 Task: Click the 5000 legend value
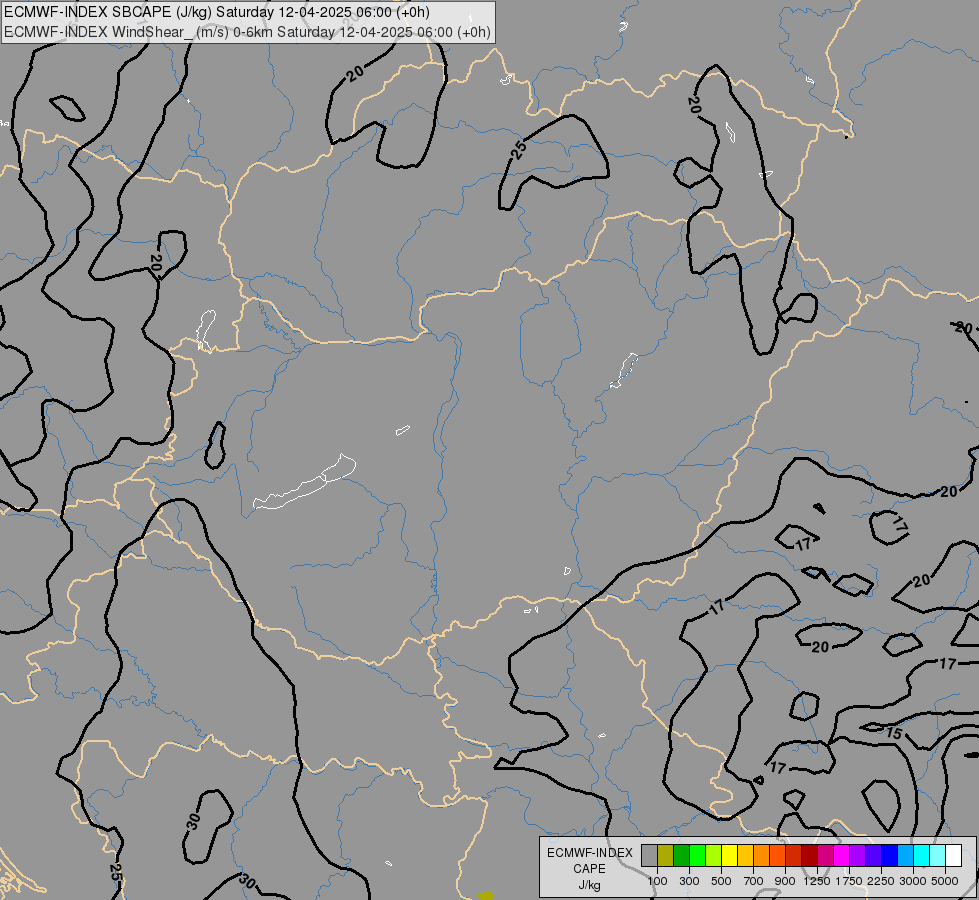tap(945, 881)
